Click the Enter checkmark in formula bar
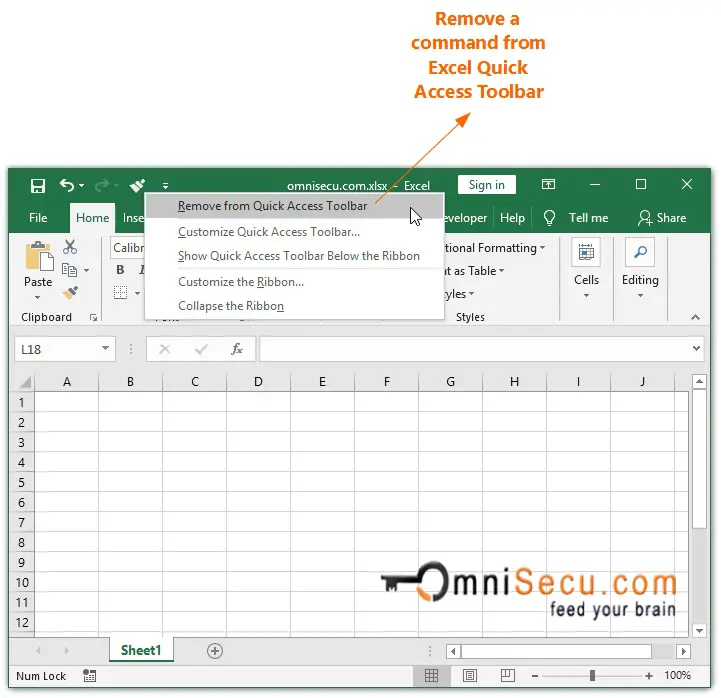The width and height of the screenshot is (721, 698). (201, 349)
